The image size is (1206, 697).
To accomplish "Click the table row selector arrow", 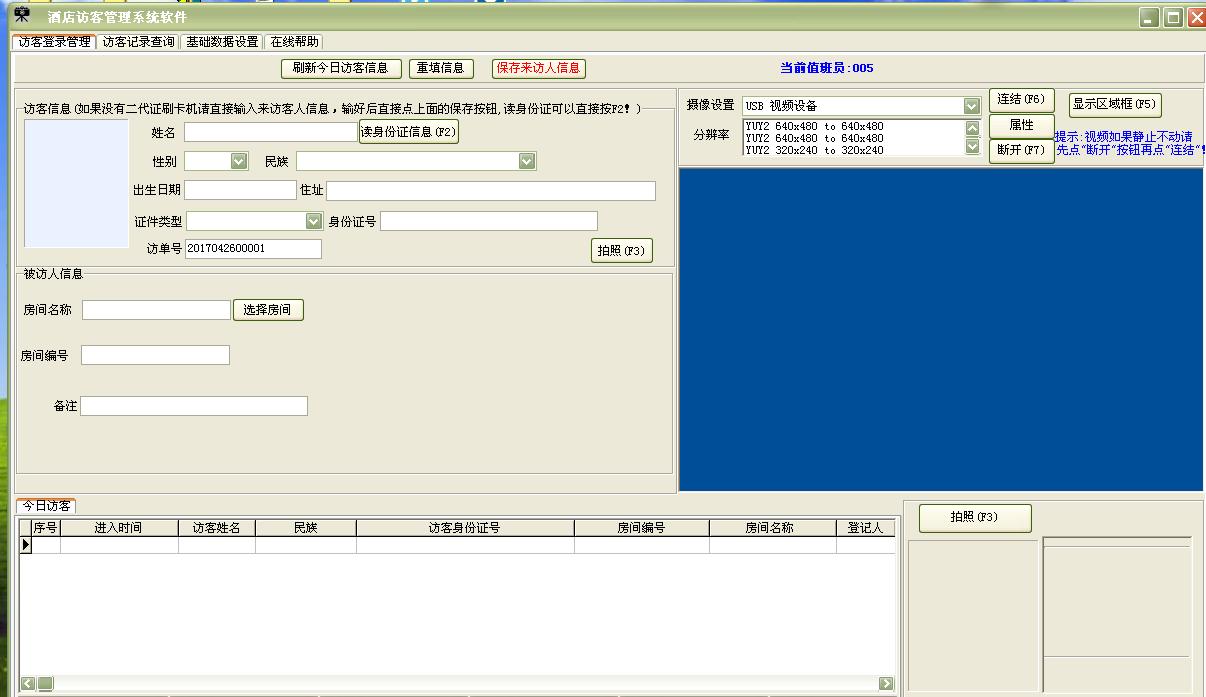I will 26,545.
